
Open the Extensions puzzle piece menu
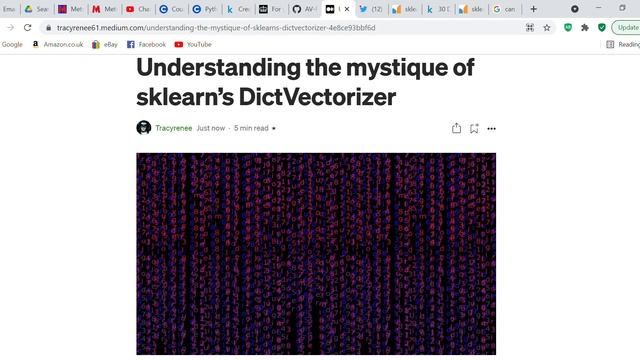pos(585,27)
